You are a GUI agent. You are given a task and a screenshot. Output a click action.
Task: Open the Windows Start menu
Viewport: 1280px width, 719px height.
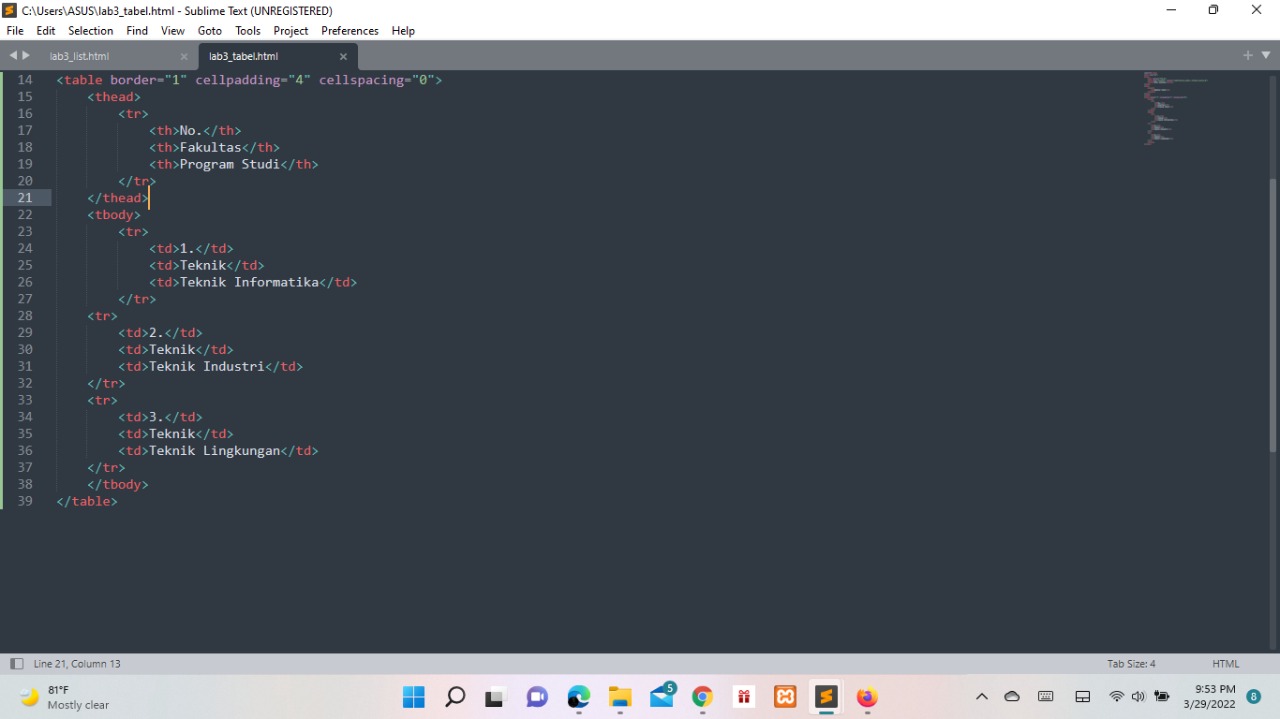coord(413,697)
